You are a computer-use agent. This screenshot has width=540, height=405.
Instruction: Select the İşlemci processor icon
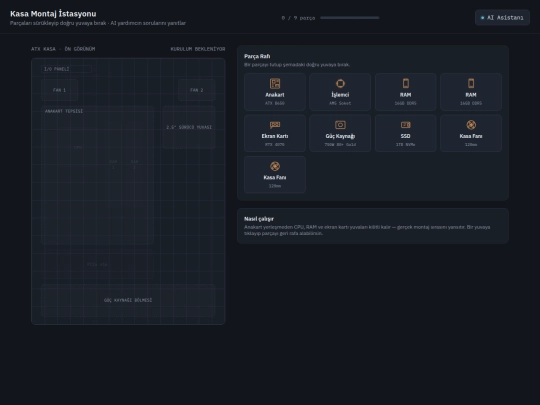[x=340, y=83]
